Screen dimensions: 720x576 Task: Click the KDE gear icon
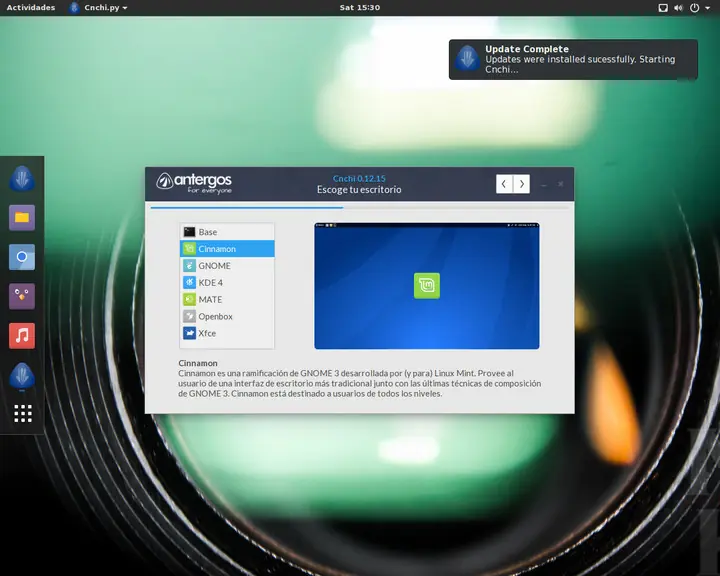point(189,282)
